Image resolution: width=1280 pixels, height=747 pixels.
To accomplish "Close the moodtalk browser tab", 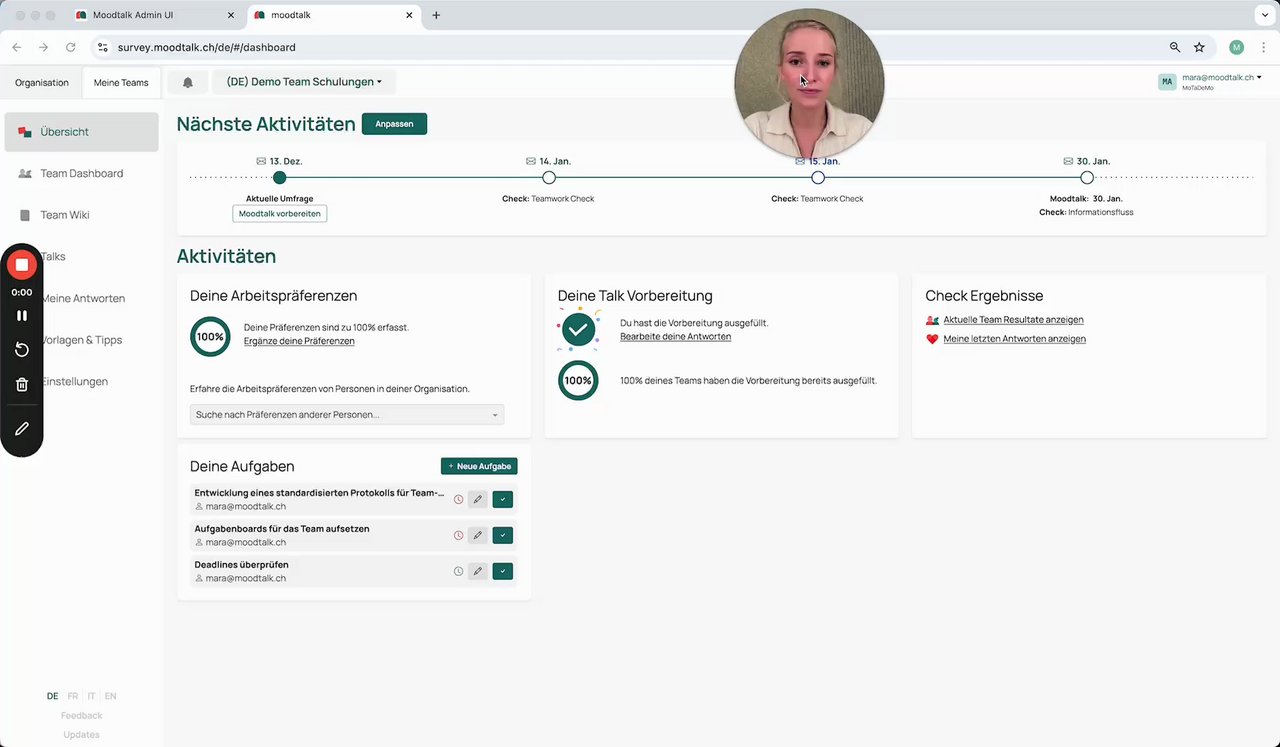I will 409,15.
